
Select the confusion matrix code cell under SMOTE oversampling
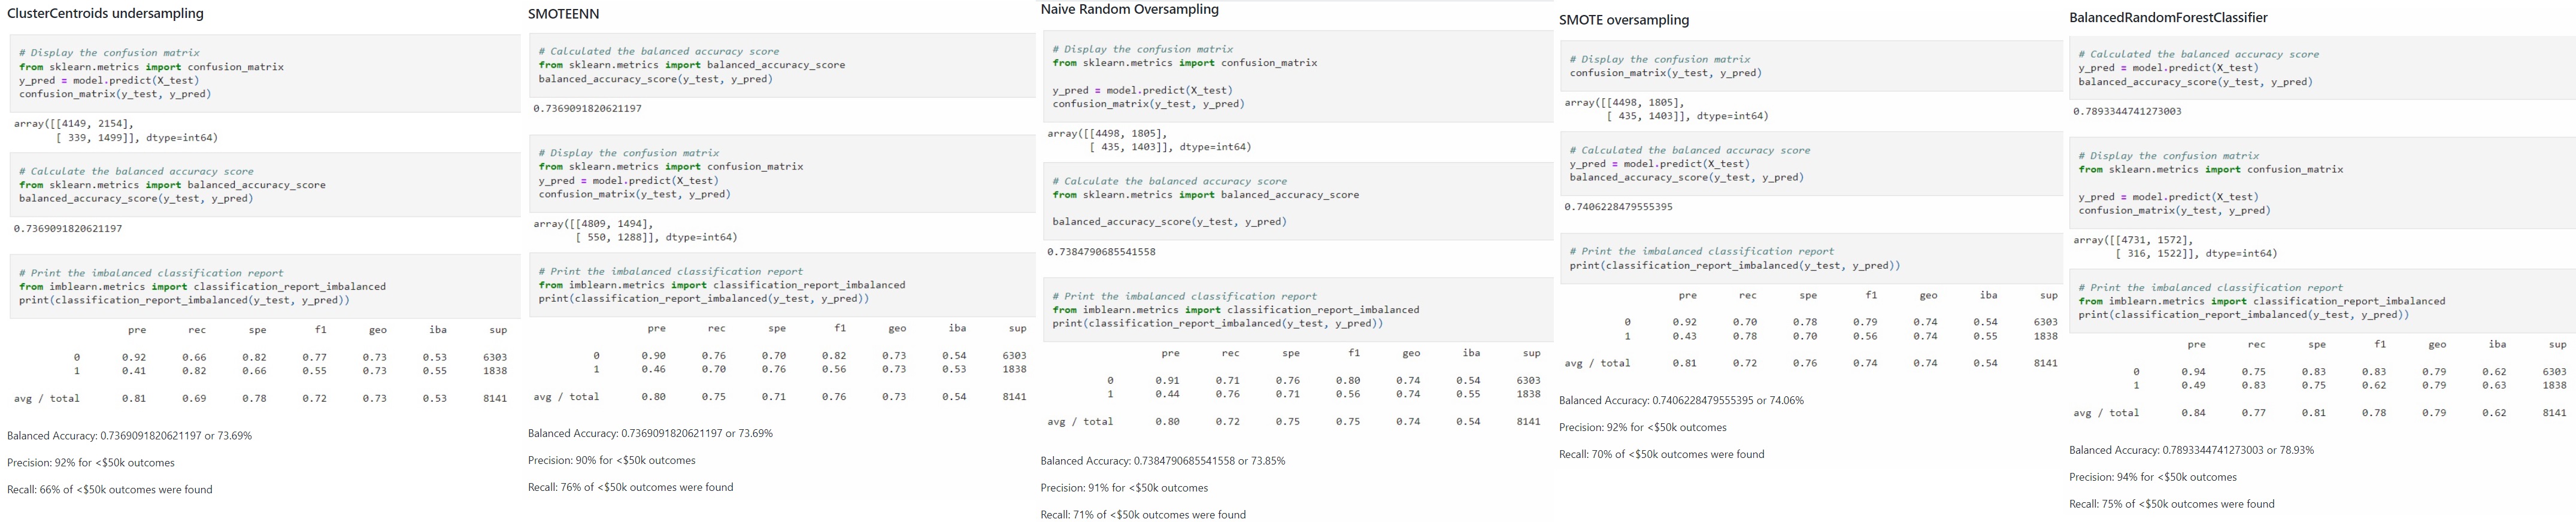(1810, 66)
